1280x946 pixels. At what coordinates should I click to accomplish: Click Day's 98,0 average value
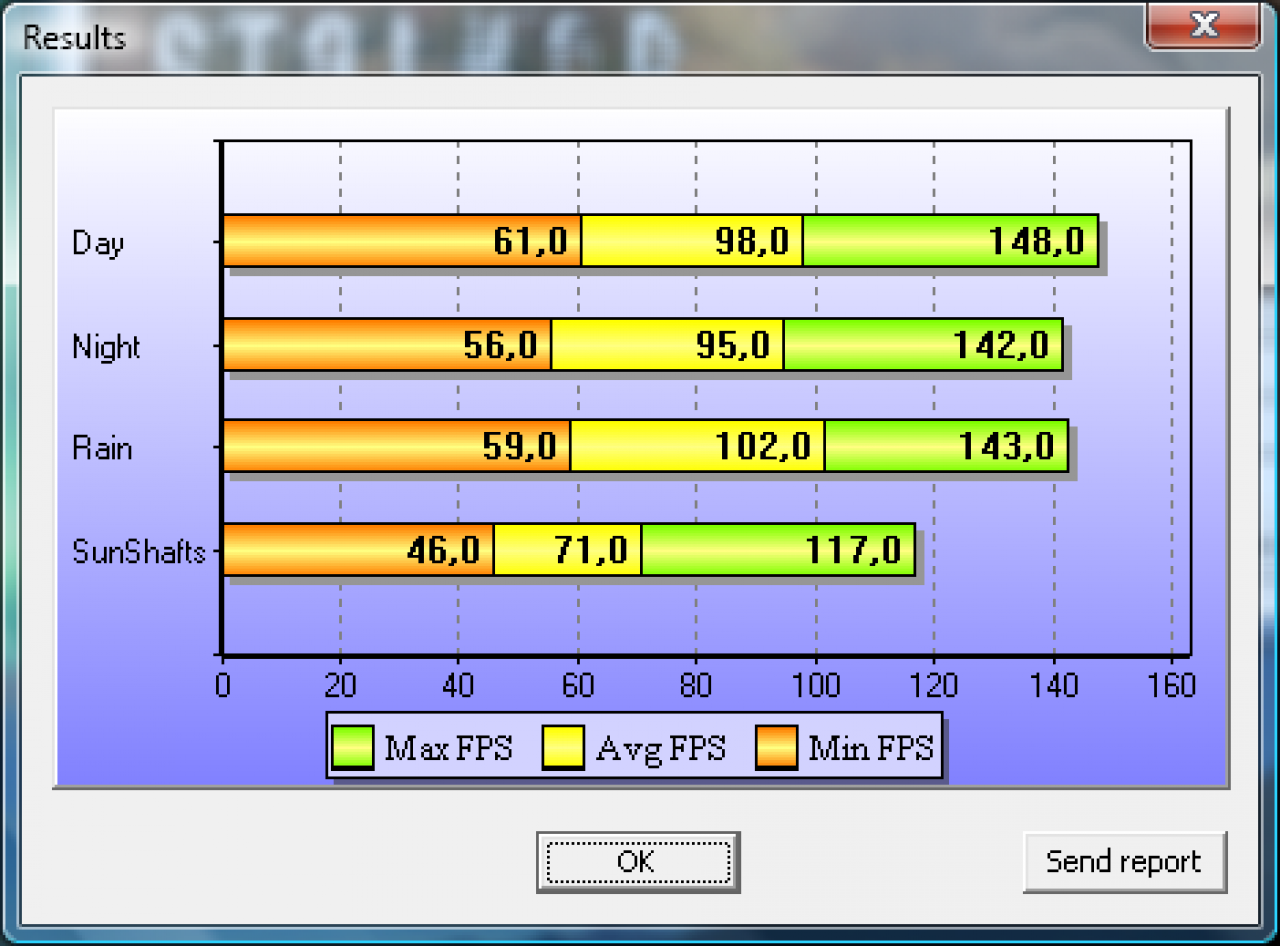coord(752,241)
